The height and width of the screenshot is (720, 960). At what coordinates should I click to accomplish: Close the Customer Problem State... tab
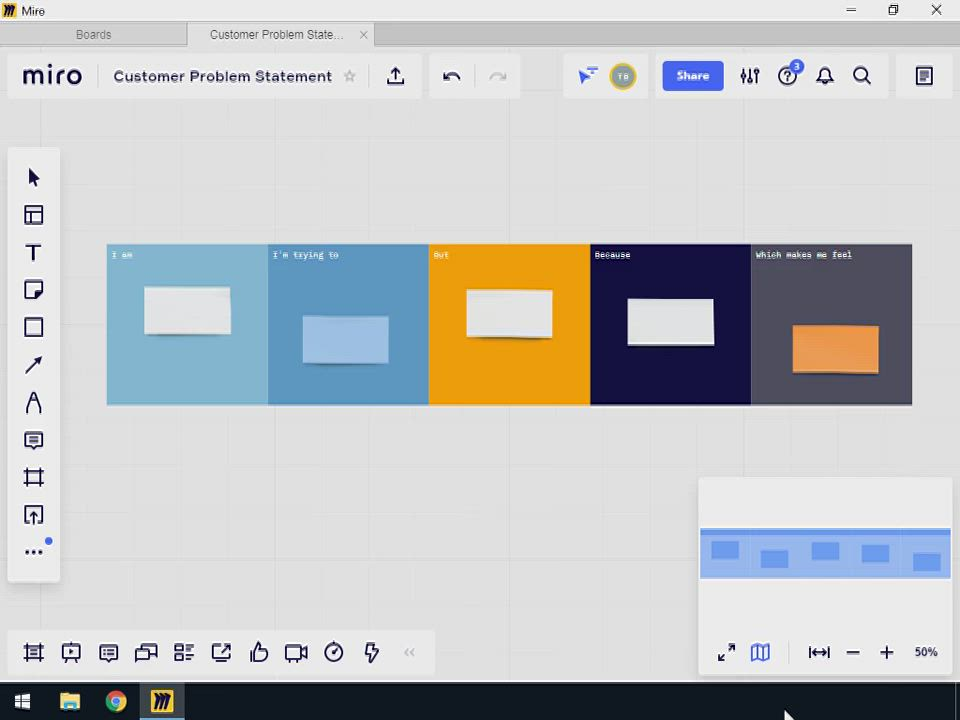364,35
